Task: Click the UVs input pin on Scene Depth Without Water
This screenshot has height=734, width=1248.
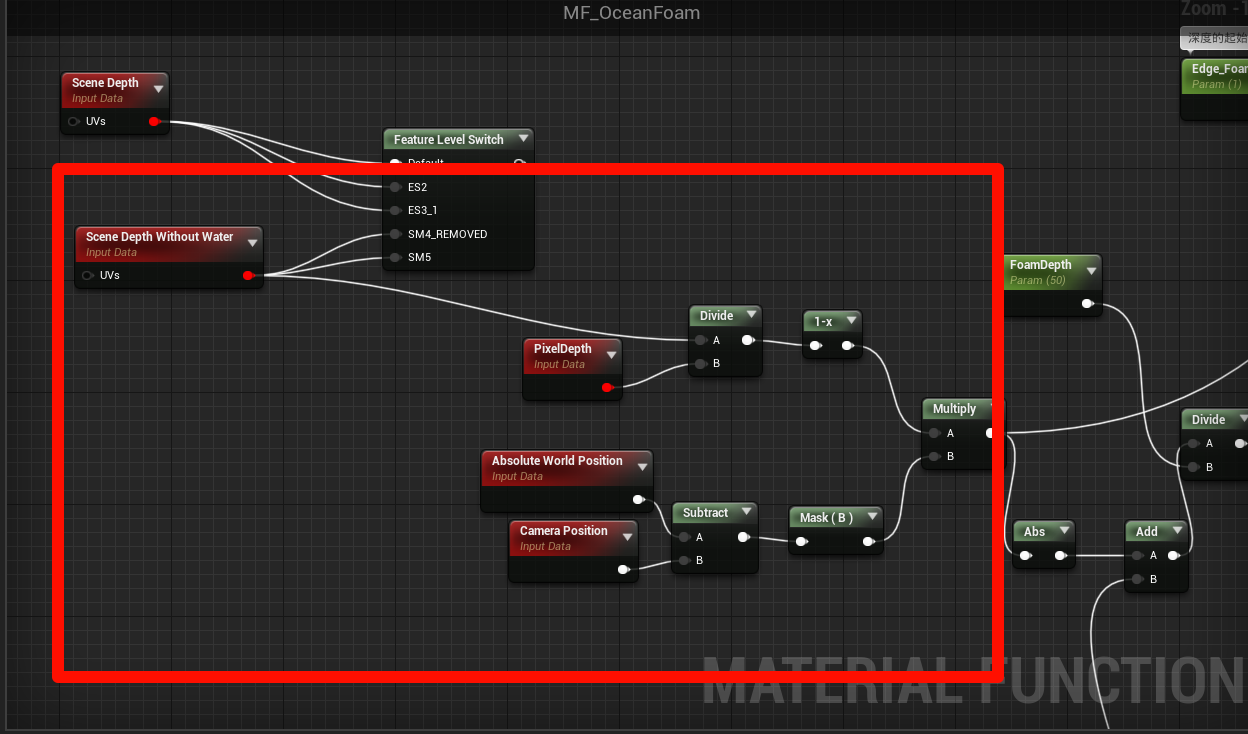Action: [88, 275]
